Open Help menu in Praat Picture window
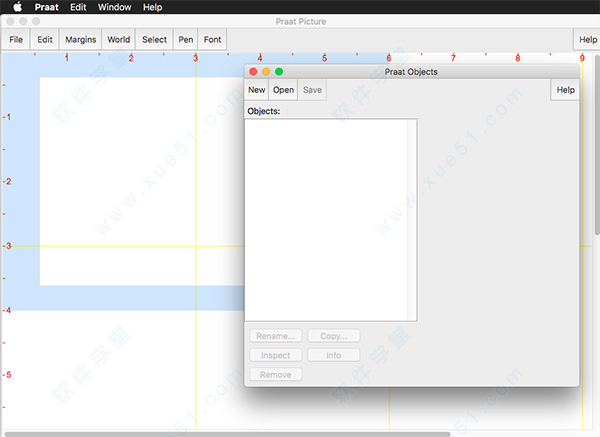600x437 pixels. tap(588, 39)
